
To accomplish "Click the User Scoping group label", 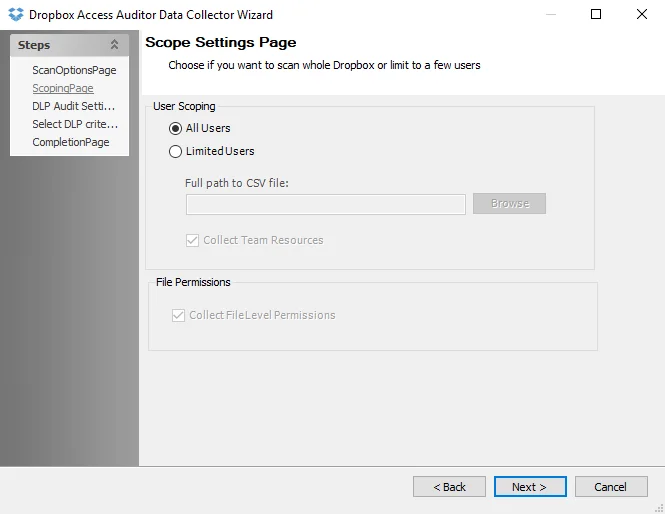I will coord(184,106).
